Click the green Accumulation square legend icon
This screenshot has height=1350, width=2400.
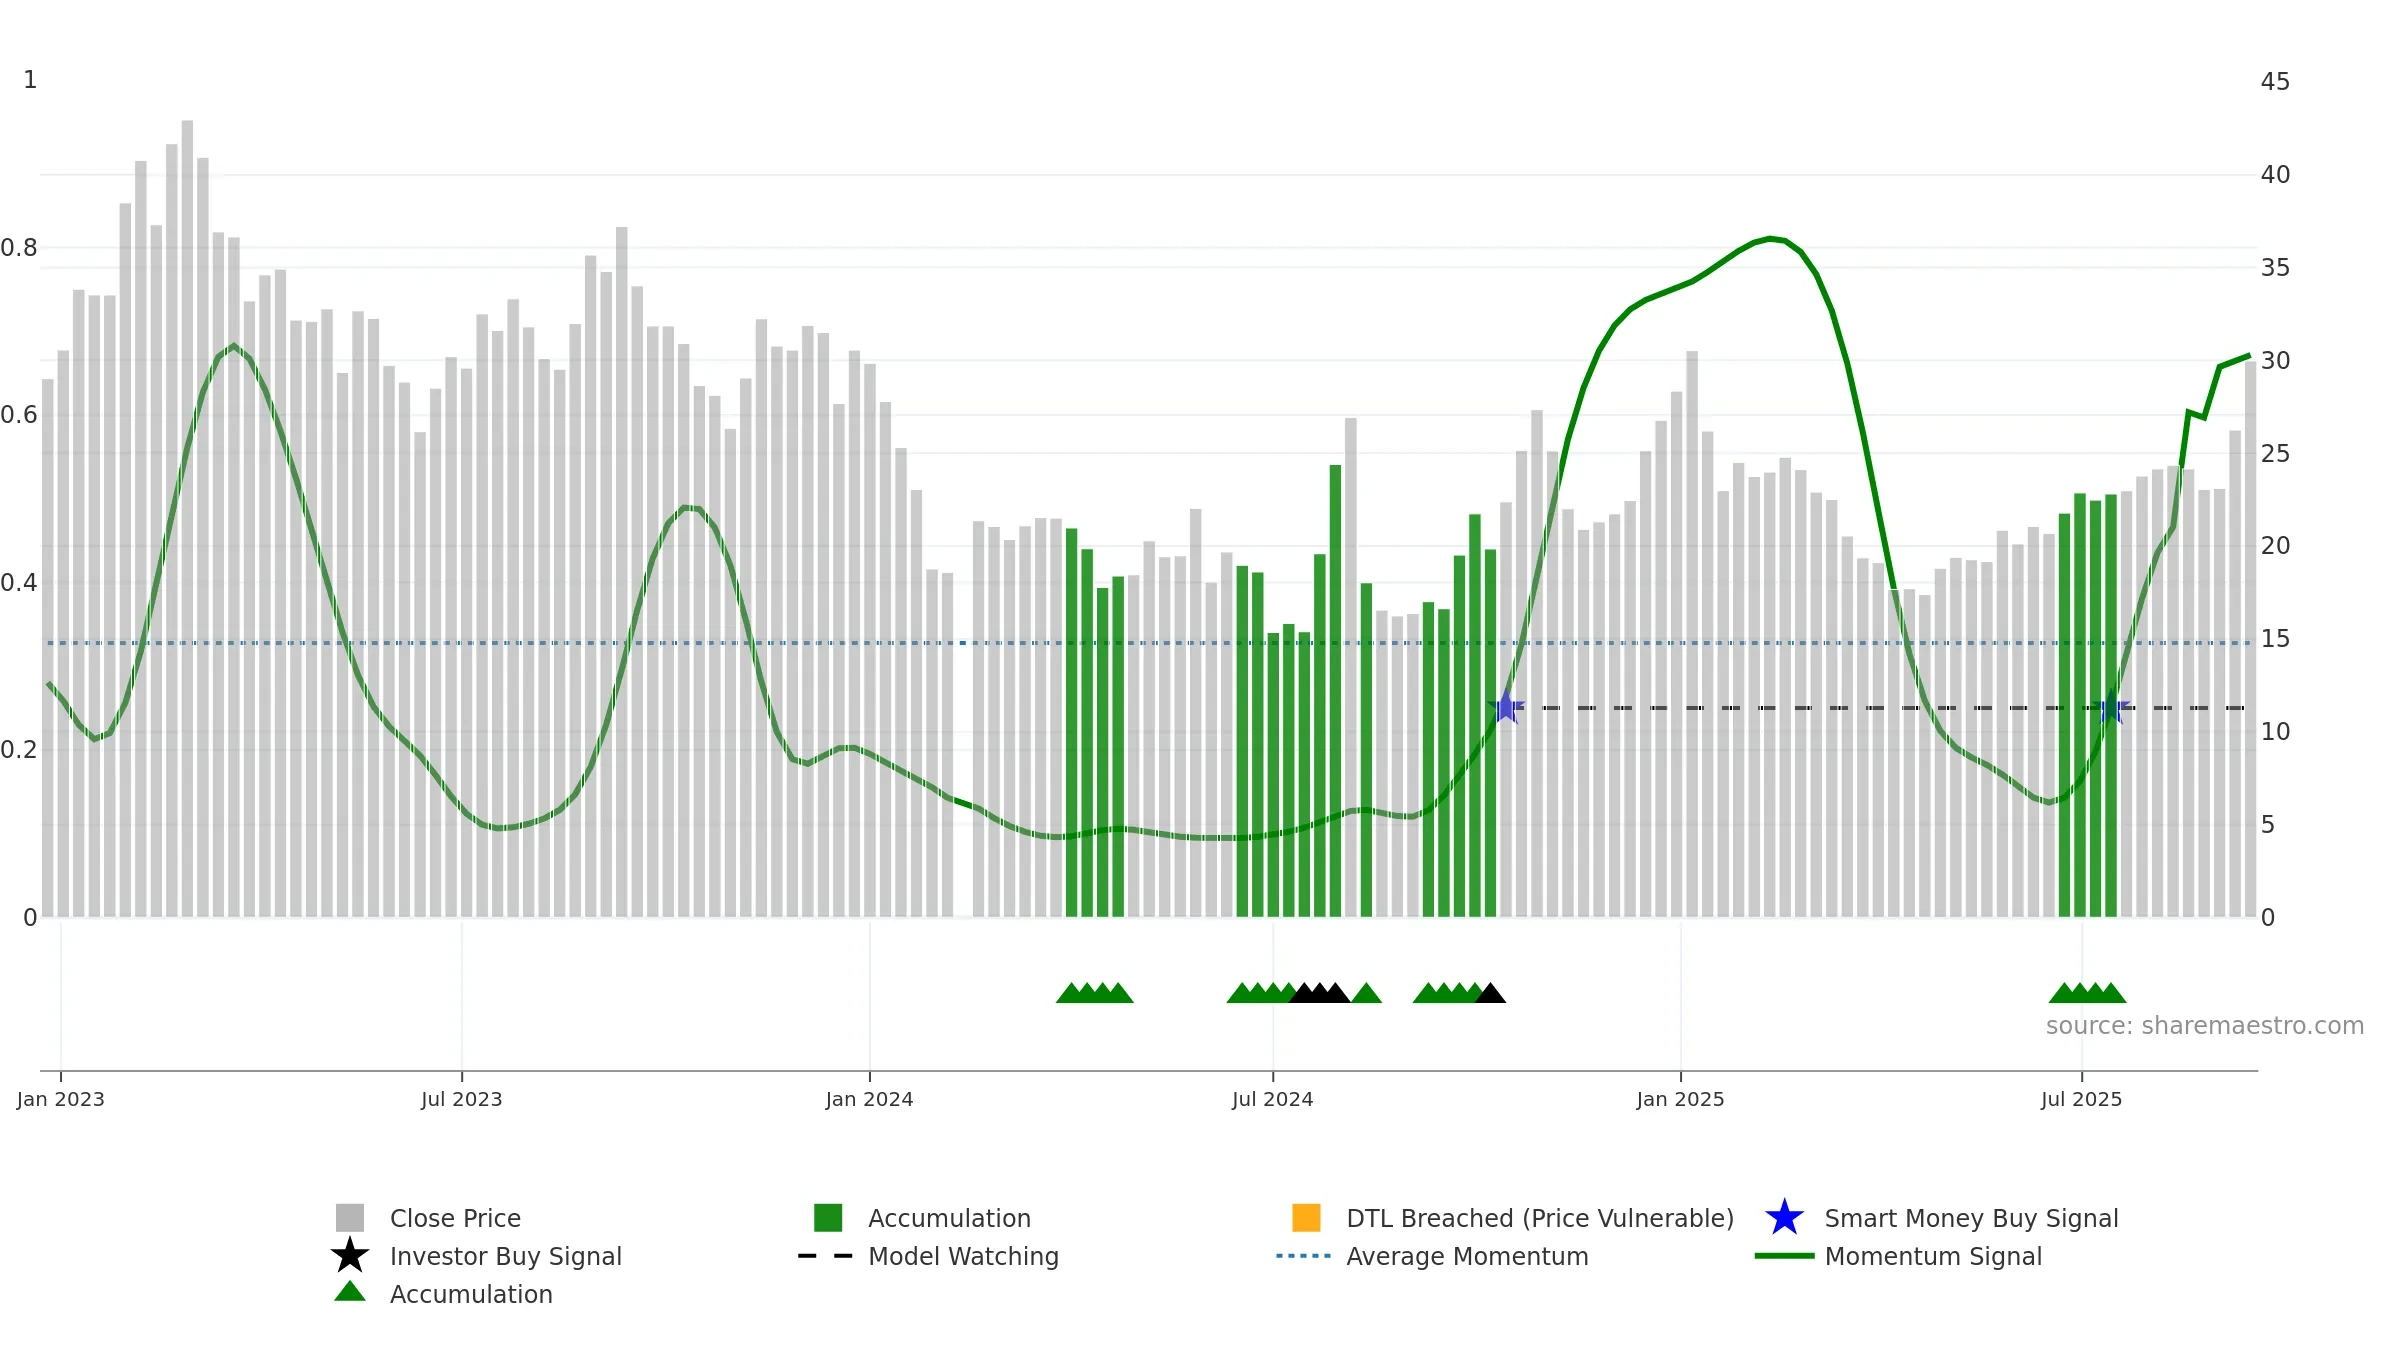[x=828, y=1218]
